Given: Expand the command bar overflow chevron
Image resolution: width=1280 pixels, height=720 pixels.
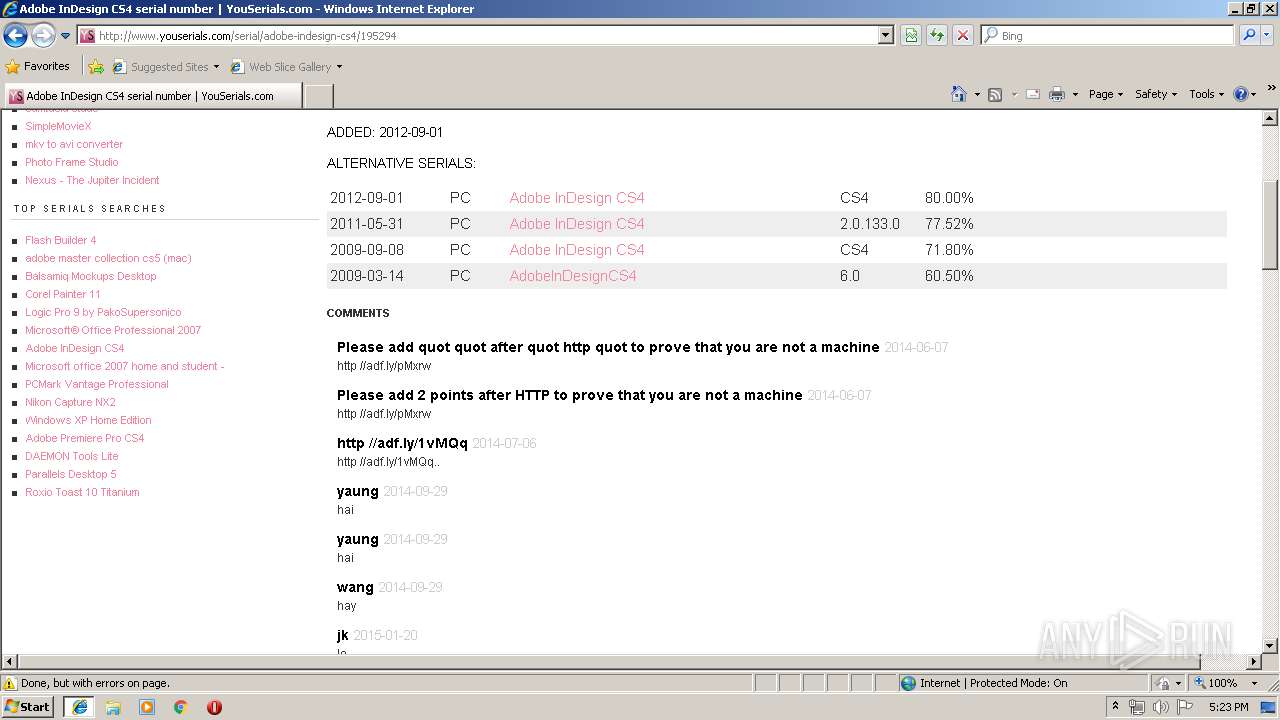Looking at the screenshot, I should coord(1271,89).
